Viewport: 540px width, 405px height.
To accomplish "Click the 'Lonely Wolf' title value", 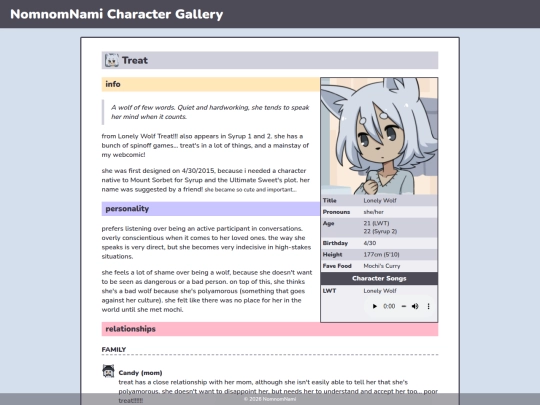I will pyautogui.click(x=380, y=200).
